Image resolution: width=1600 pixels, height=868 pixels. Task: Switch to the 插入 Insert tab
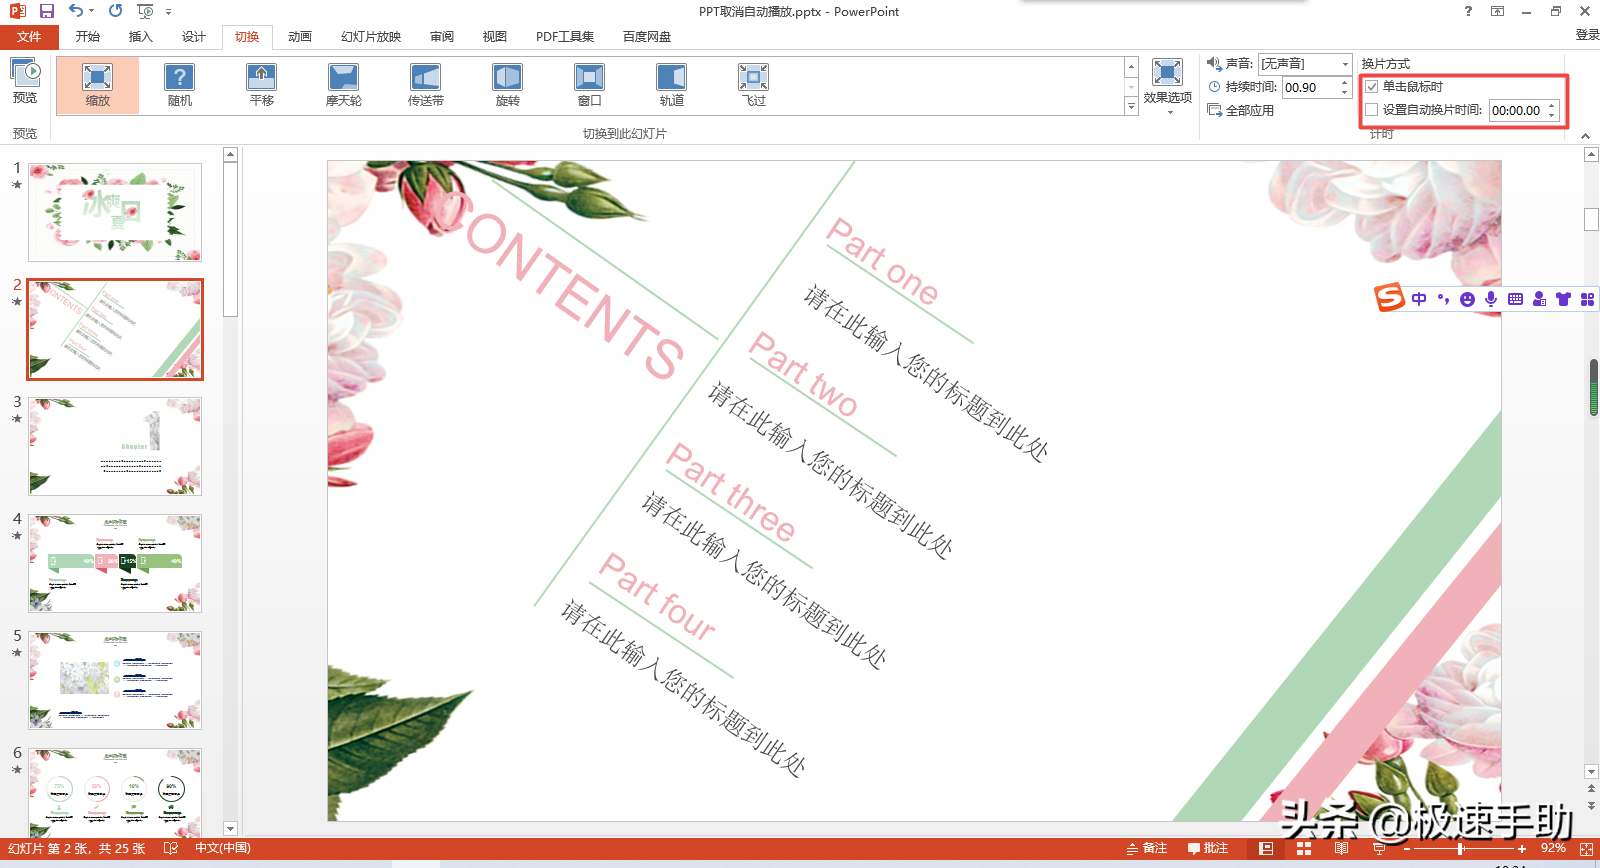tap(141, 37)
